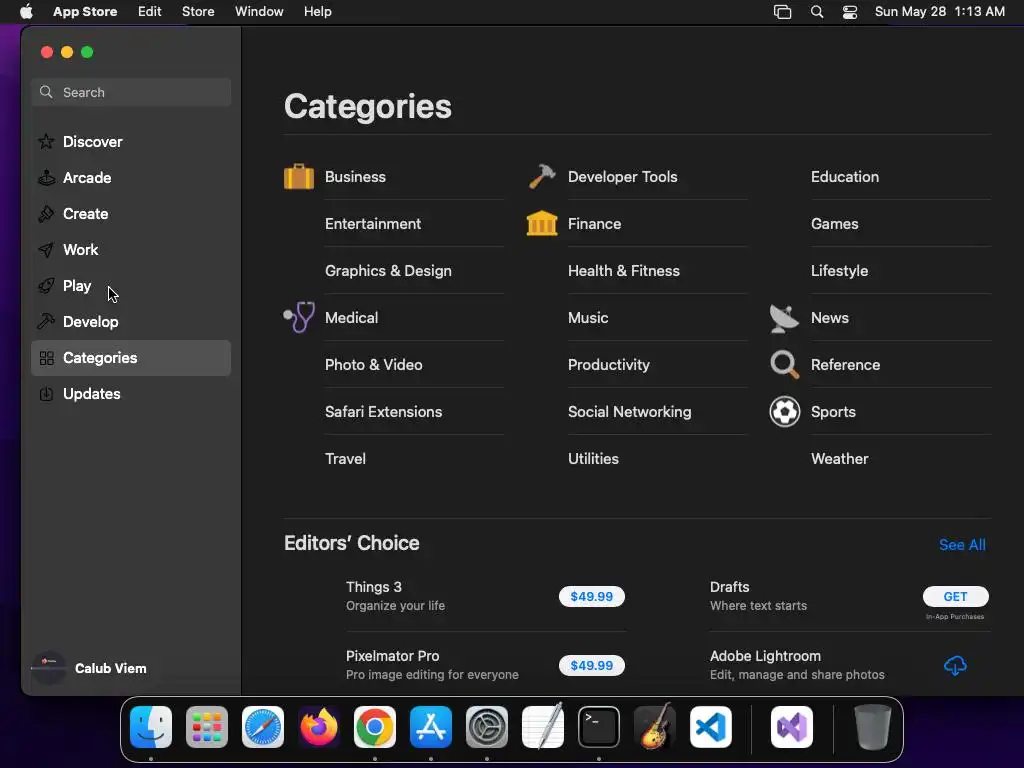Open the Social Networking category
This screenshot has height=768, width=1024.
(x=630, y=411)
